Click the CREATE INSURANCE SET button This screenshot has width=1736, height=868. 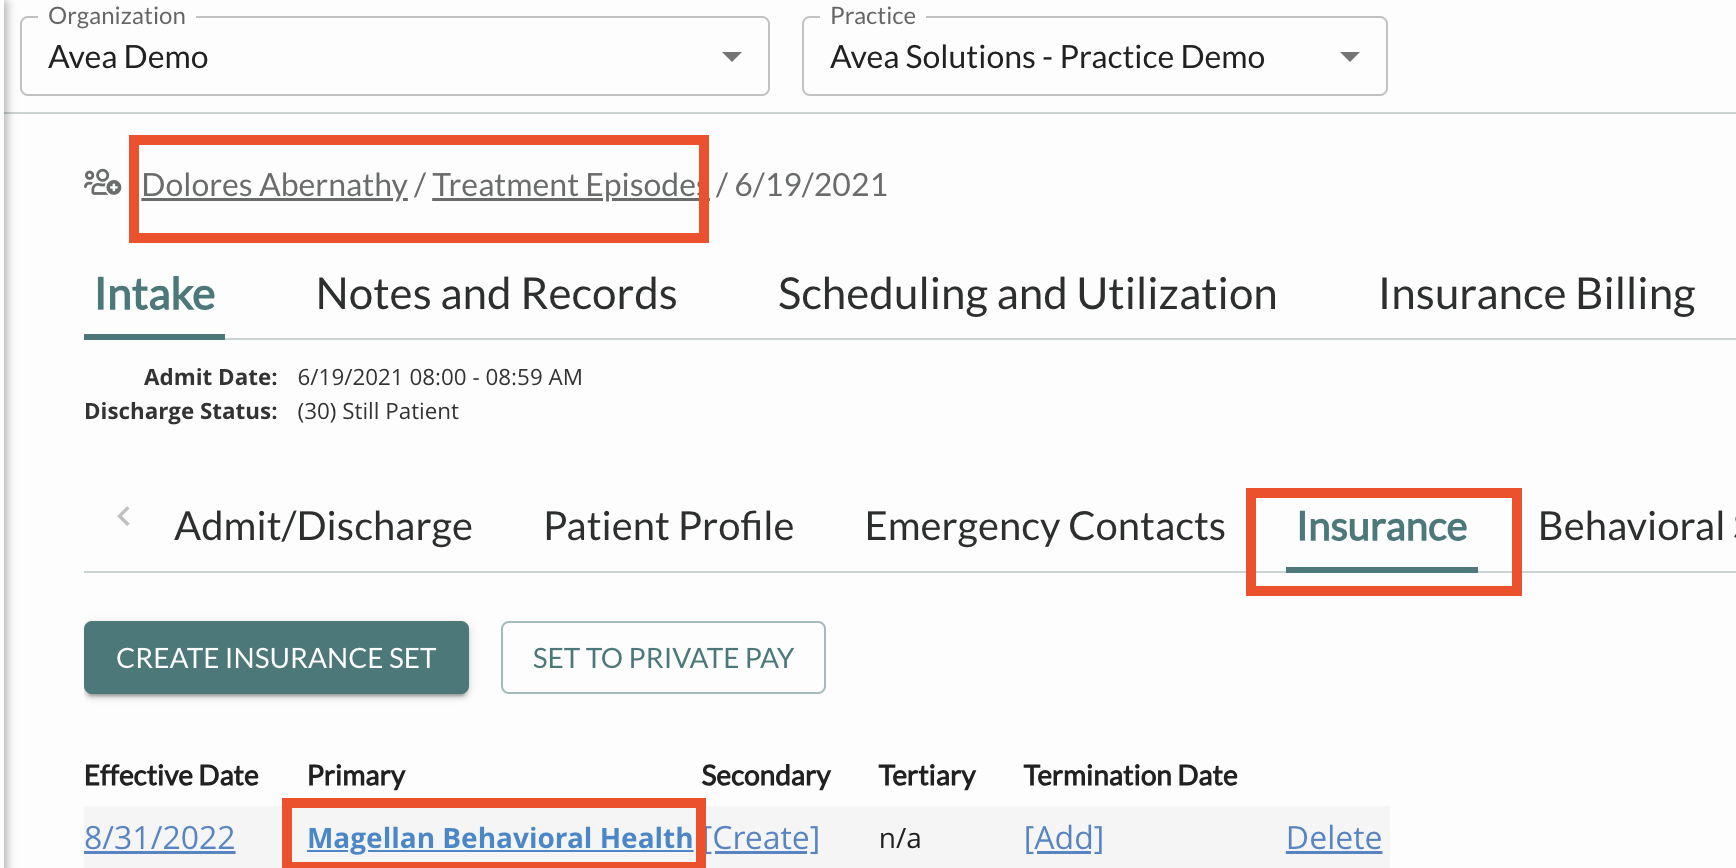click(x=276, y=657)
